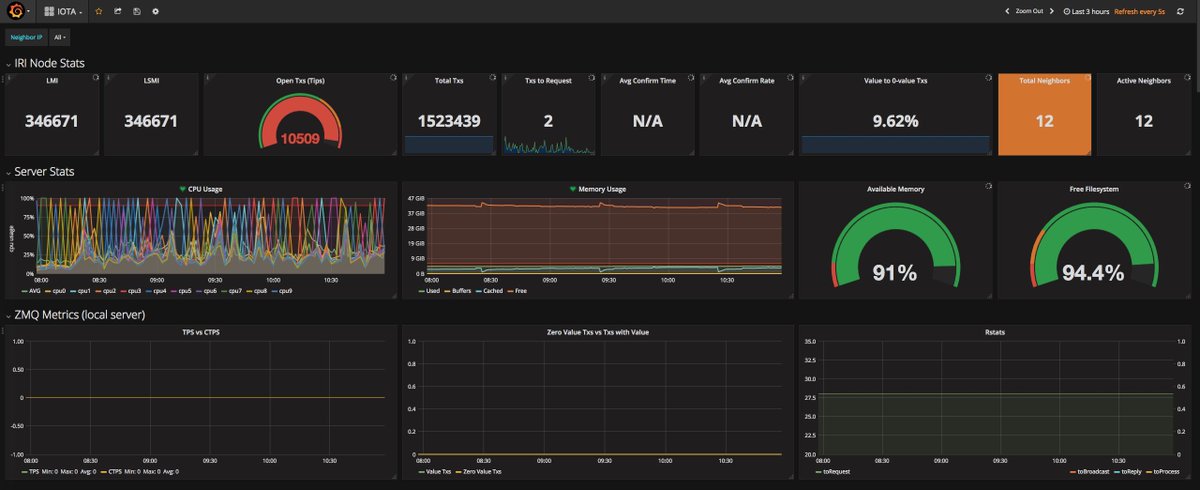Click spinner icon on Total Txs panel
Image resolution: width=1200 pixels, height=490 pixels.
coord(492,77)
